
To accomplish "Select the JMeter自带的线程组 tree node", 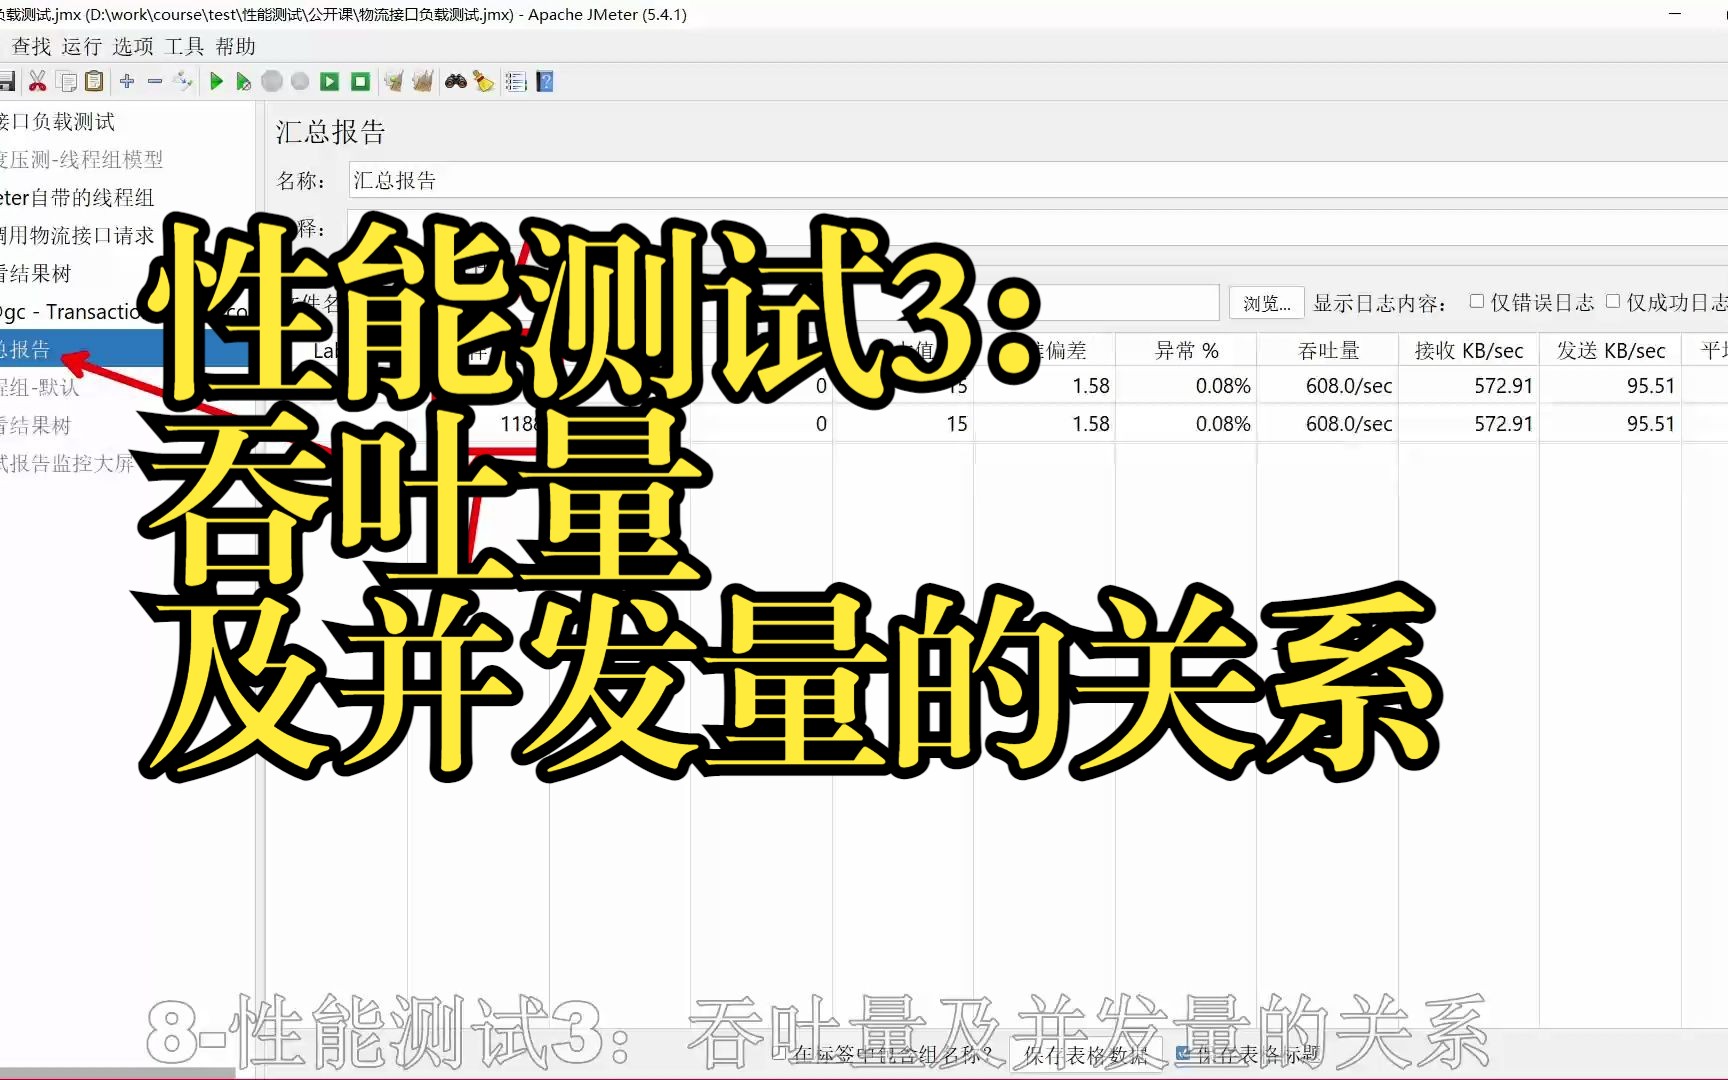I will click(77, 198).
